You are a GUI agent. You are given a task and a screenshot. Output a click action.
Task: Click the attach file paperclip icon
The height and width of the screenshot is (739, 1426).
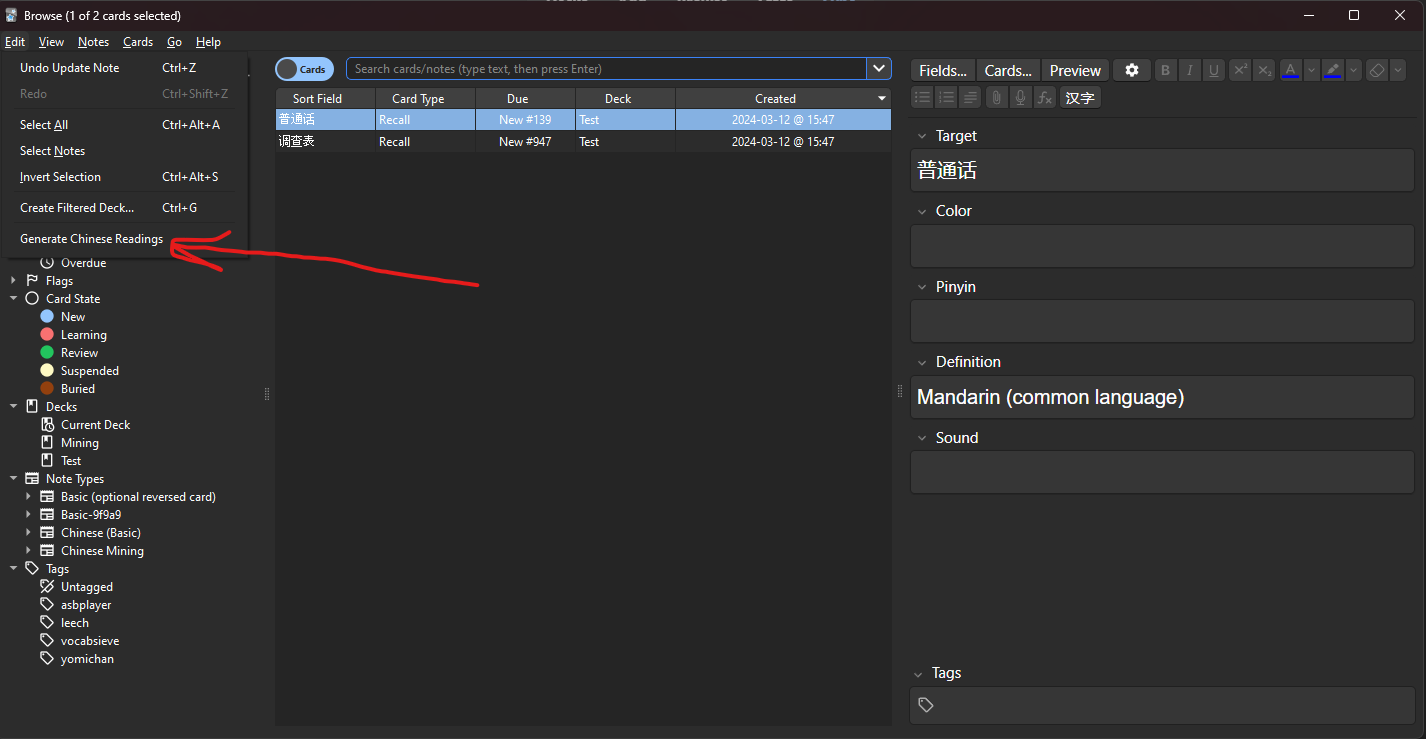[996, 97]
